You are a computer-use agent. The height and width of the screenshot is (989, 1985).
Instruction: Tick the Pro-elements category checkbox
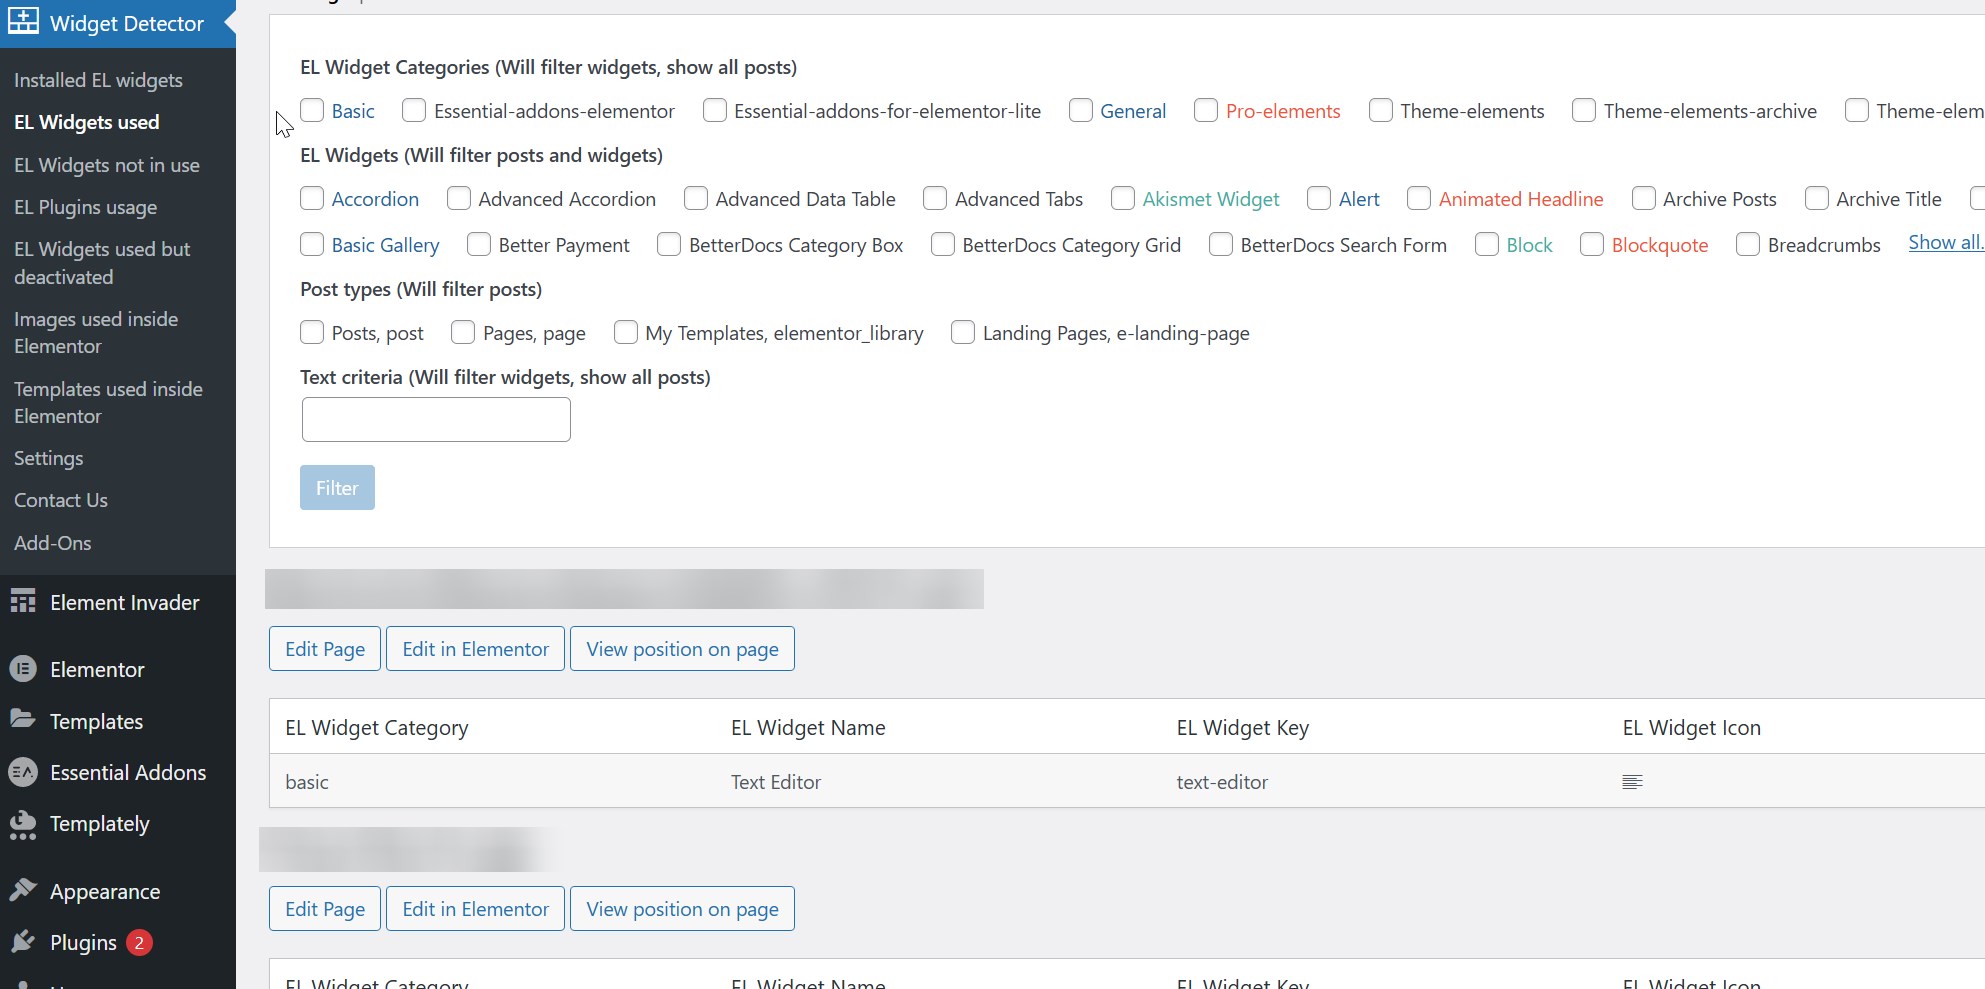click(1206, 110)
